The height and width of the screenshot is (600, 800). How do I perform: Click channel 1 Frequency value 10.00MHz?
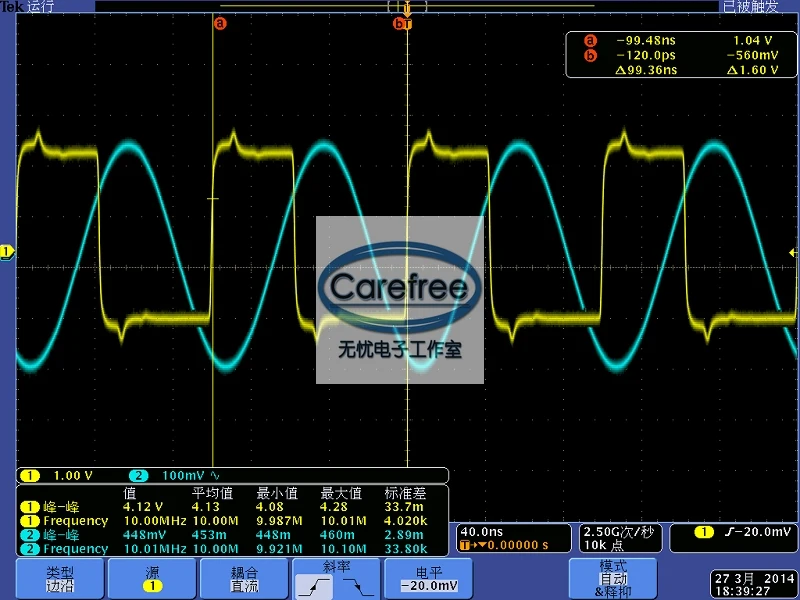pyautogui.click(x=155, y=521)
